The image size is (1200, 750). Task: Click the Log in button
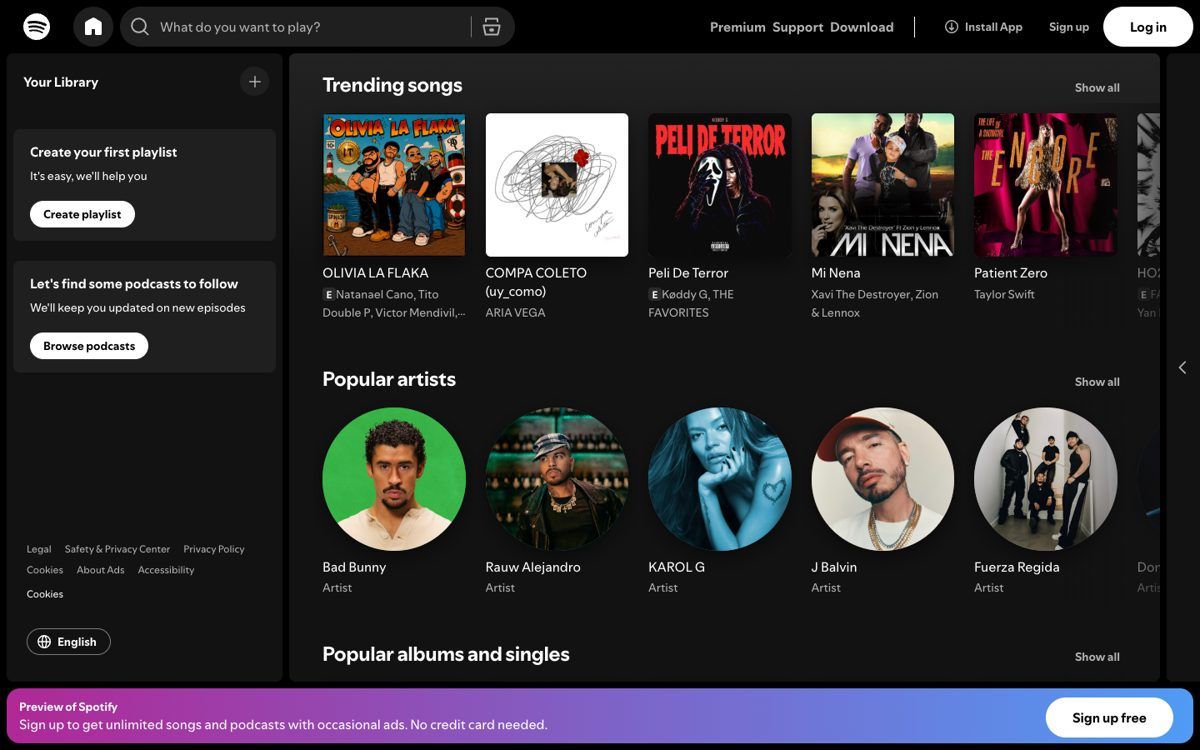[1148, 27]
